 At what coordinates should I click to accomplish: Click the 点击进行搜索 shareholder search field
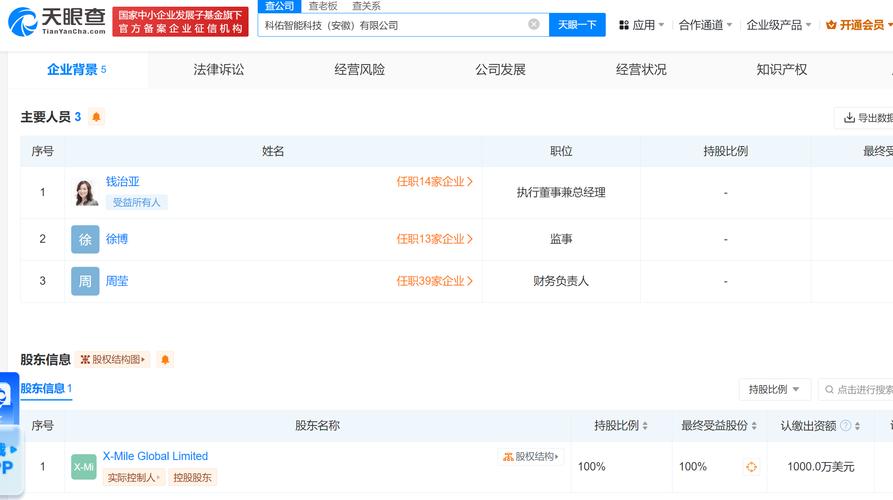tap(856, 390)
